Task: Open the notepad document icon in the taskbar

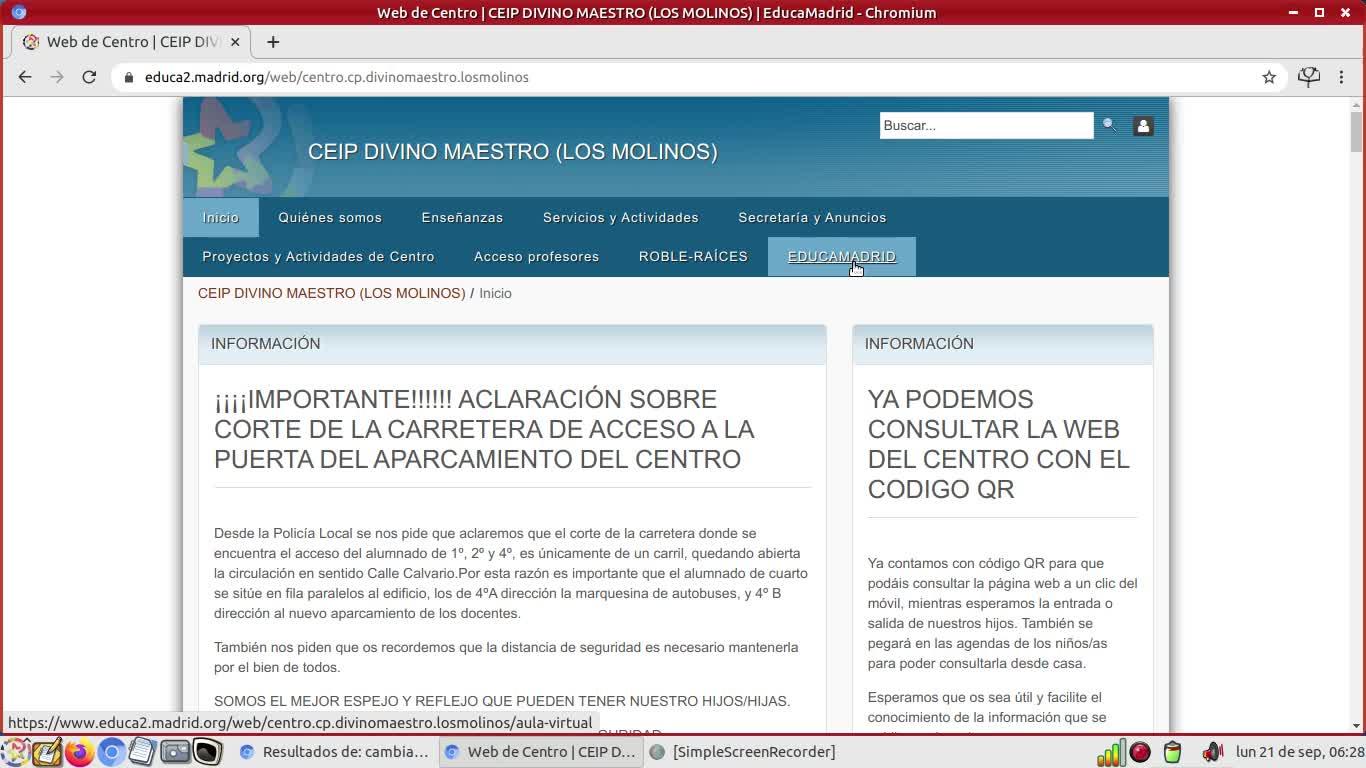Action: pyautogui.click(x=143, y=752)
